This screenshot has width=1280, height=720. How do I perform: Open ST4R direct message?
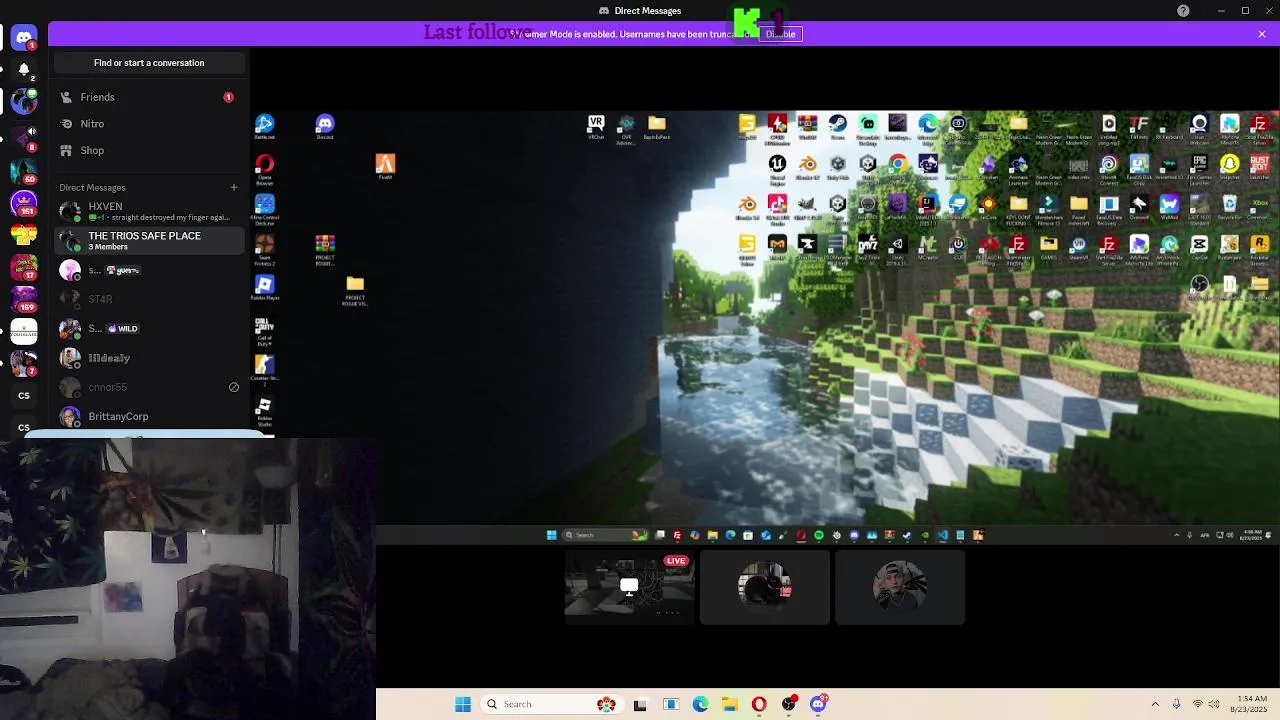(x=149, y=299)
